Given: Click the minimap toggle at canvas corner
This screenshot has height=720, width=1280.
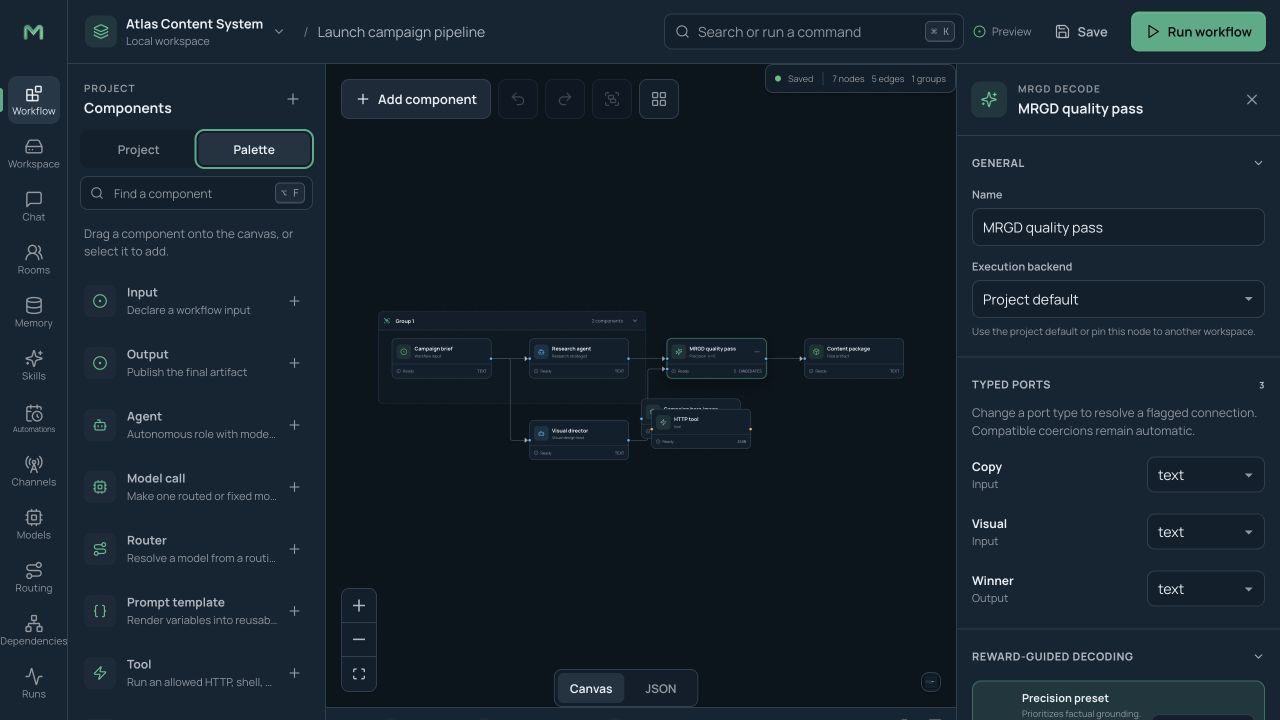Looking at the screenshot, I should coord(931,682).
